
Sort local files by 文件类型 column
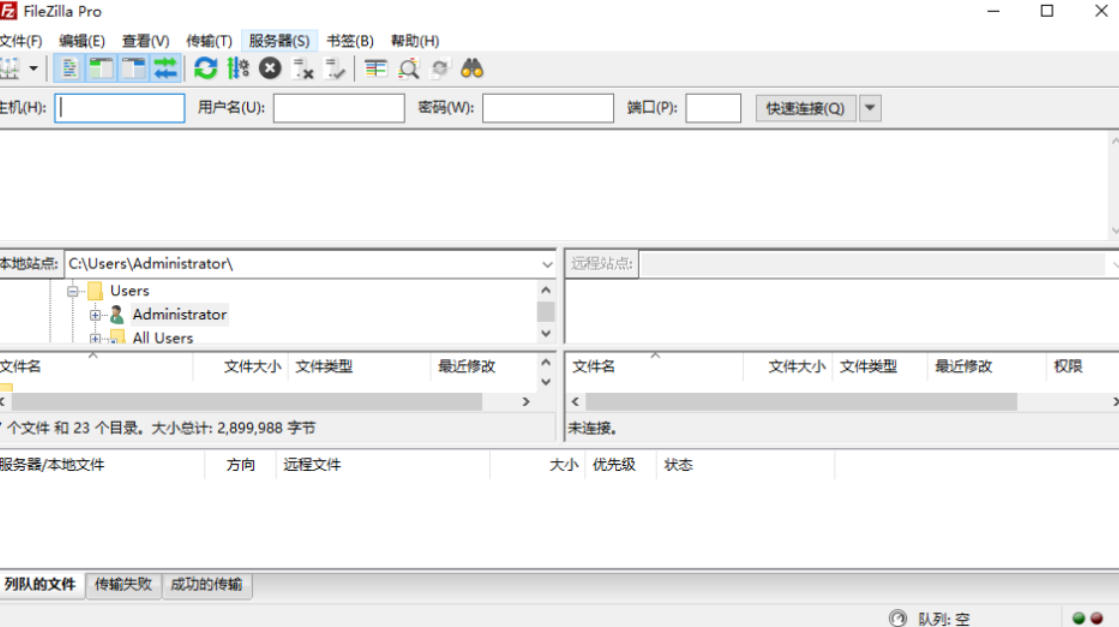point(359,367)
